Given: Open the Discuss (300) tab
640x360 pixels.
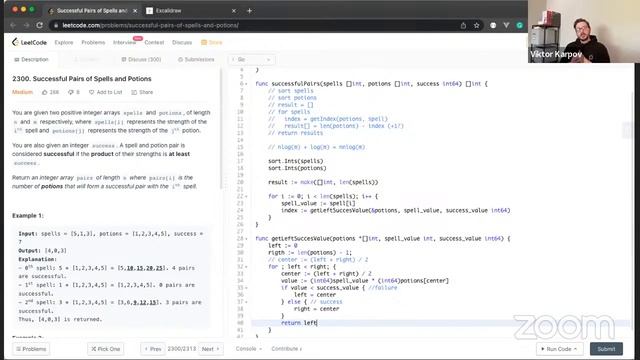Looking at the screenshot, I should 141,60.
